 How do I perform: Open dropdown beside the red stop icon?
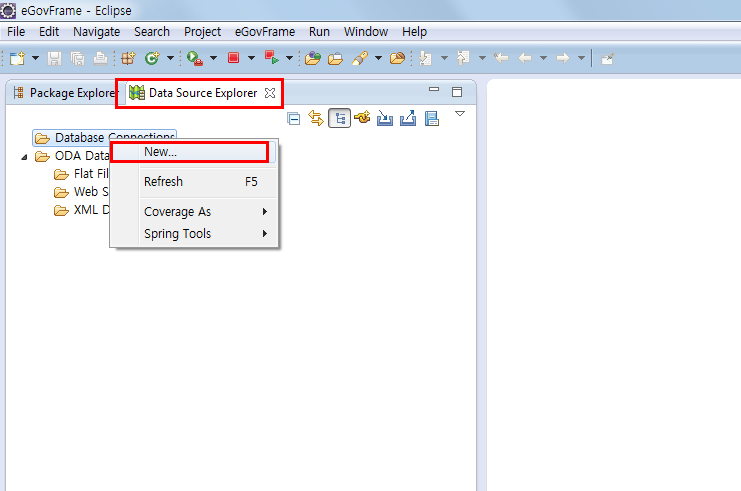point(251,58)
